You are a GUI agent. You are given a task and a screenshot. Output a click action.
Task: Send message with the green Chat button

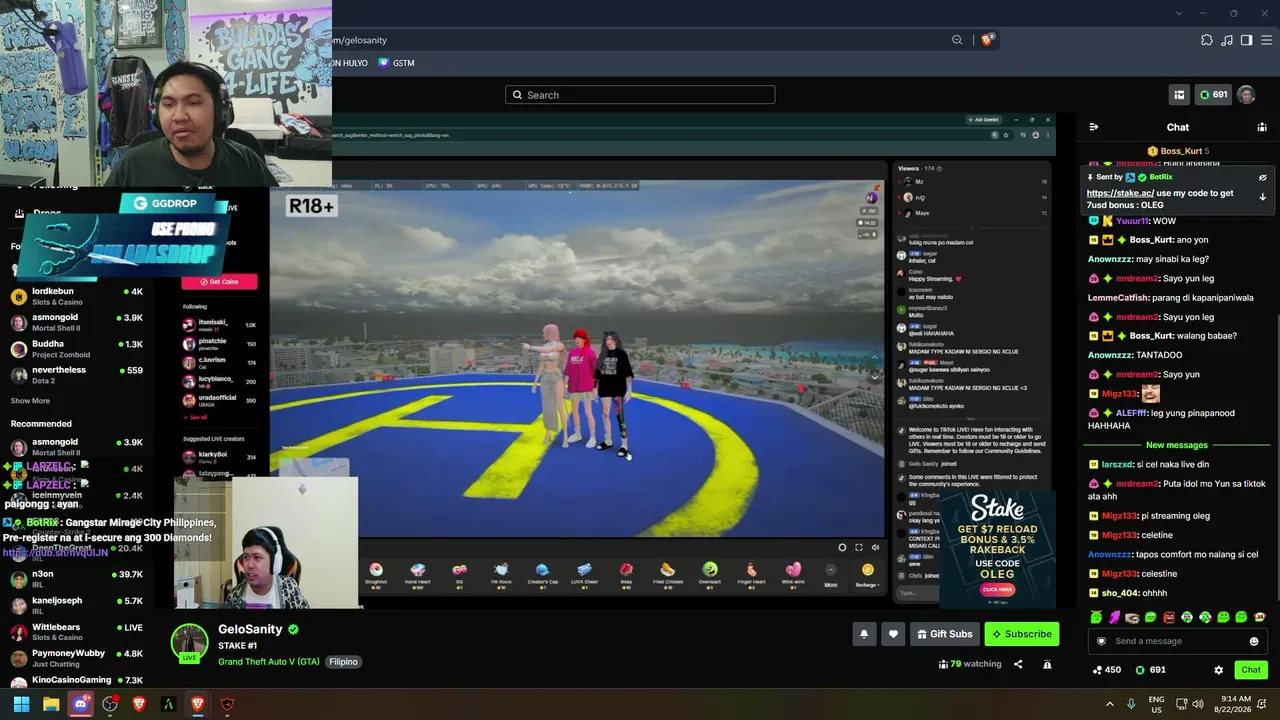1250,670
